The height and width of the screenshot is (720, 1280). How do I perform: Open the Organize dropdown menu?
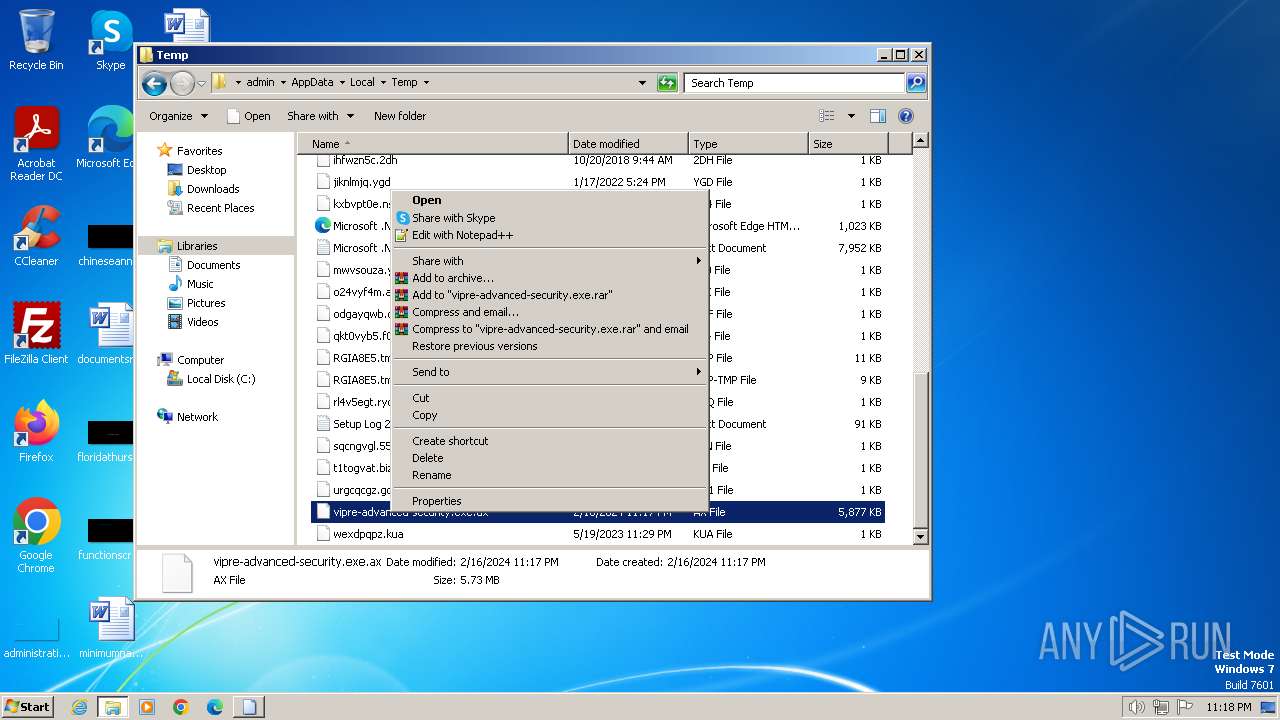pyautogui.click(x=178, y=116)
